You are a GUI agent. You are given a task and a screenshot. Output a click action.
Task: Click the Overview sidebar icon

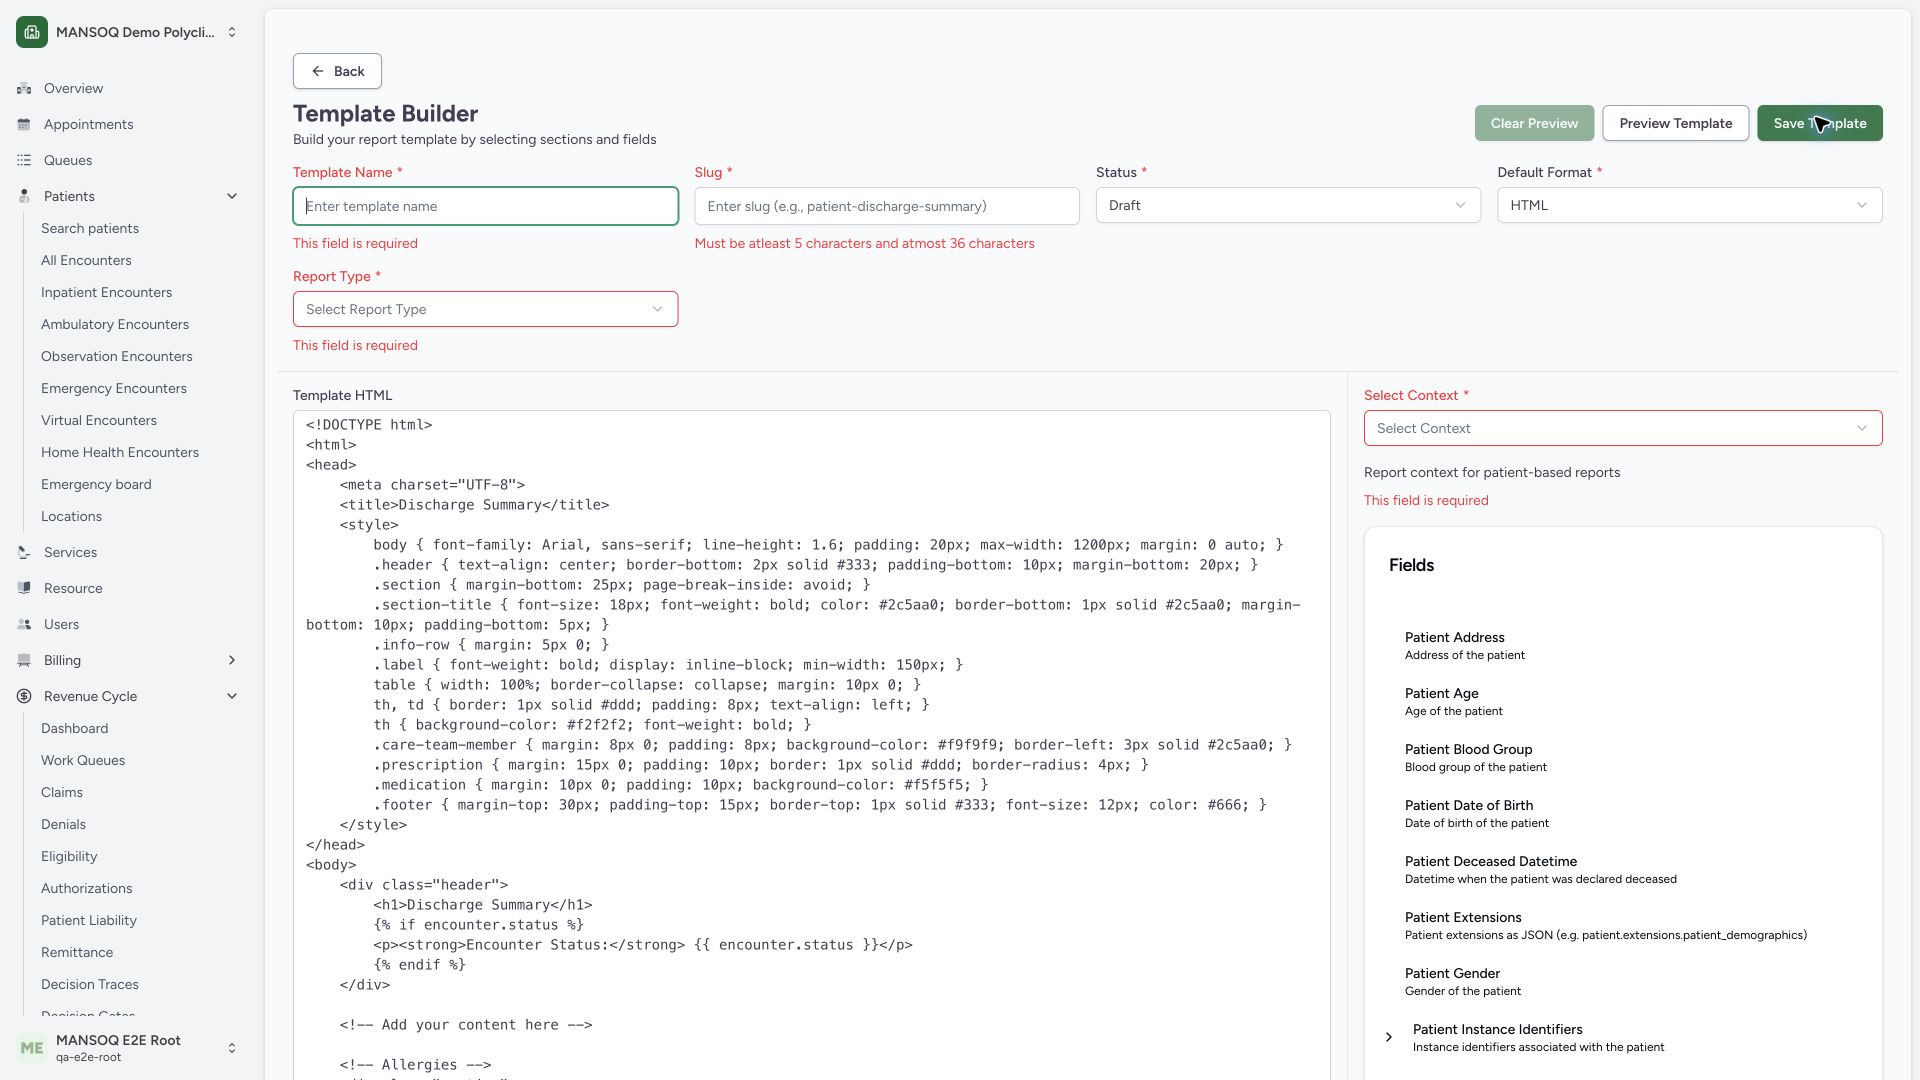[24, 89]
